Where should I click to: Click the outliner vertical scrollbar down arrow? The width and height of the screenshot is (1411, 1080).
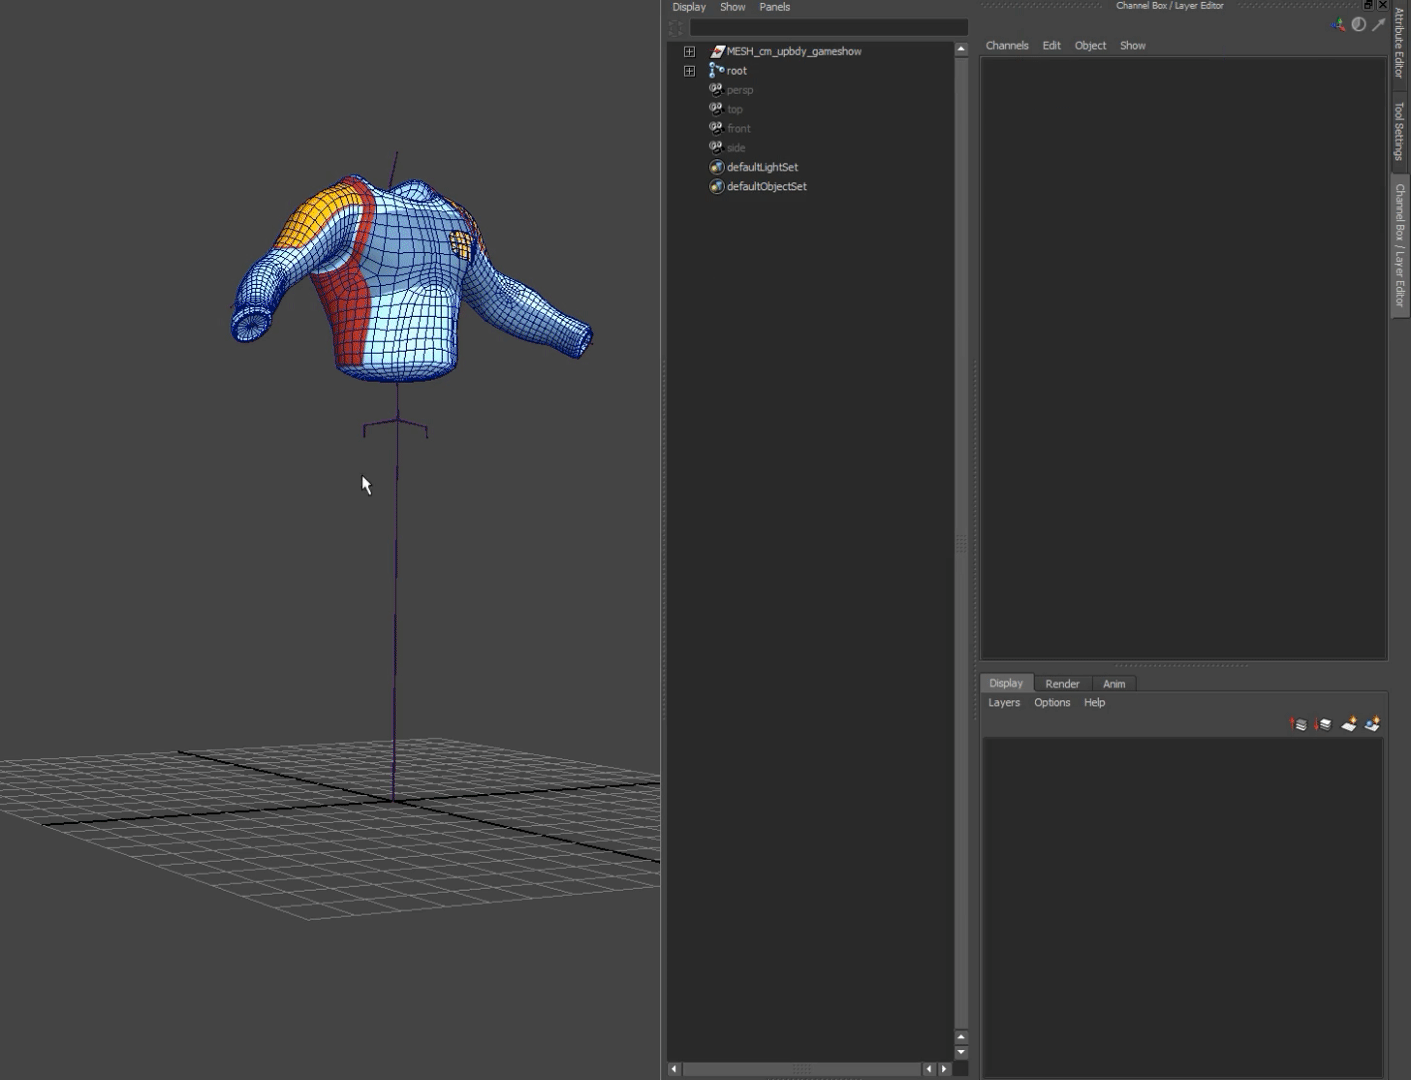pyautogui.click(x=961, y=1052)
